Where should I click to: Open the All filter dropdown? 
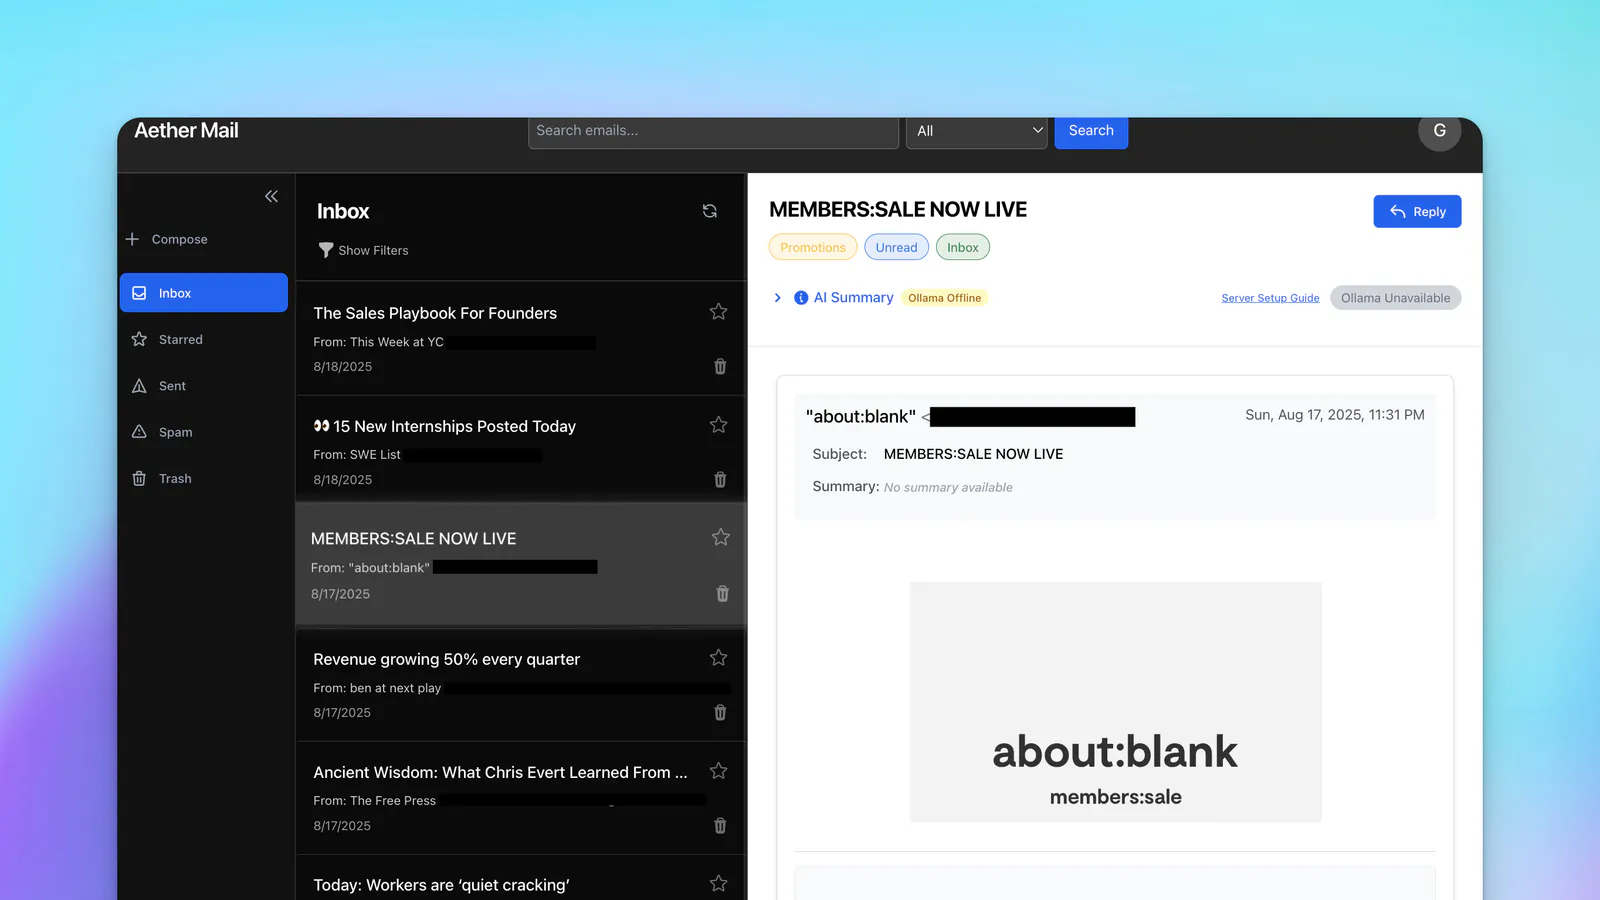click(x=976, y=131)
